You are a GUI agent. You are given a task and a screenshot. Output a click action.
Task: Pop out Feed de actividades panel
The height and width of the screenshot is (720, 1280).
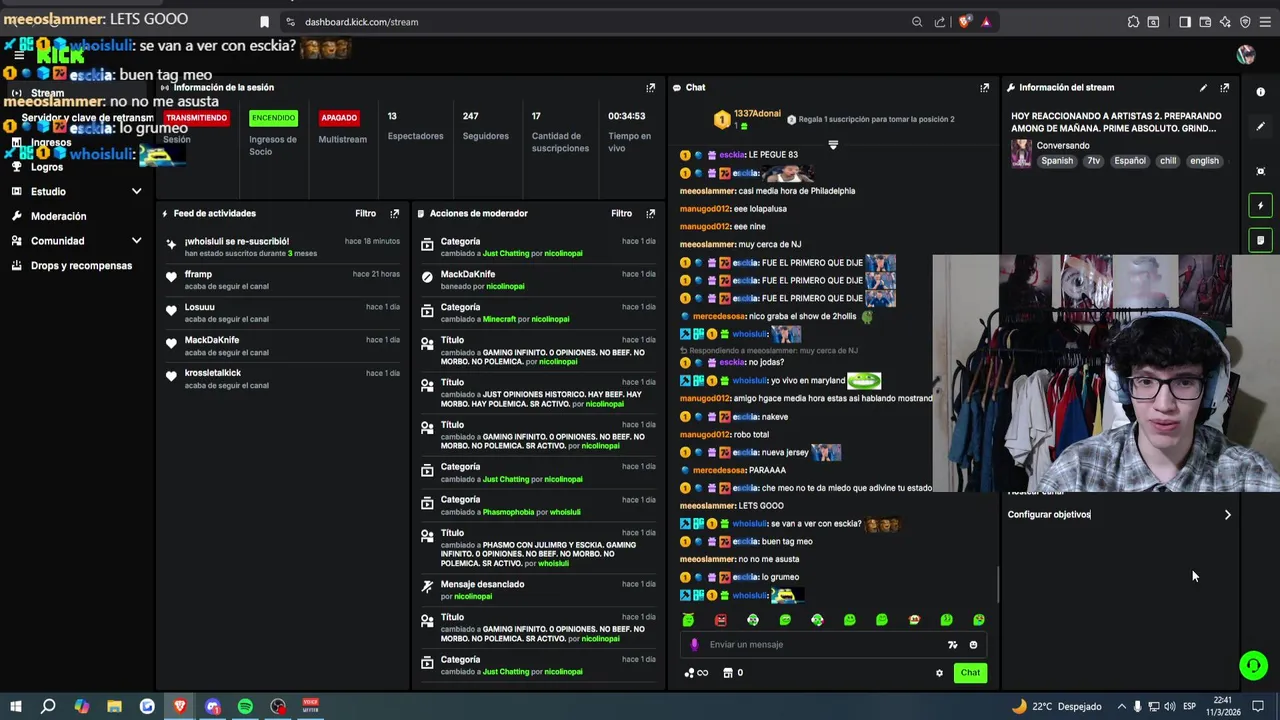pyautogui.click(x=394, y=214)
